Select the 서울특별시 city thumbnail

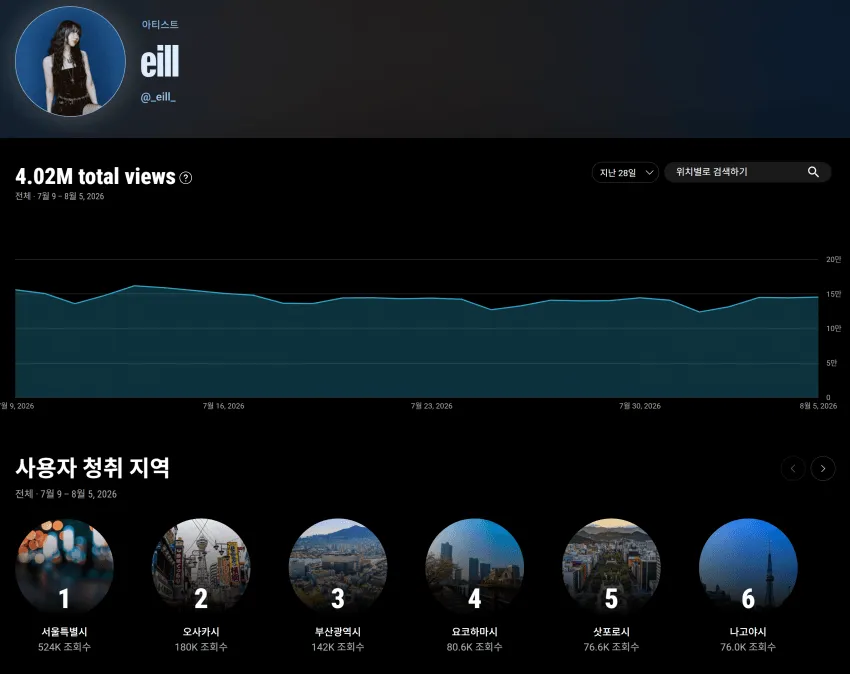[65, 567]
